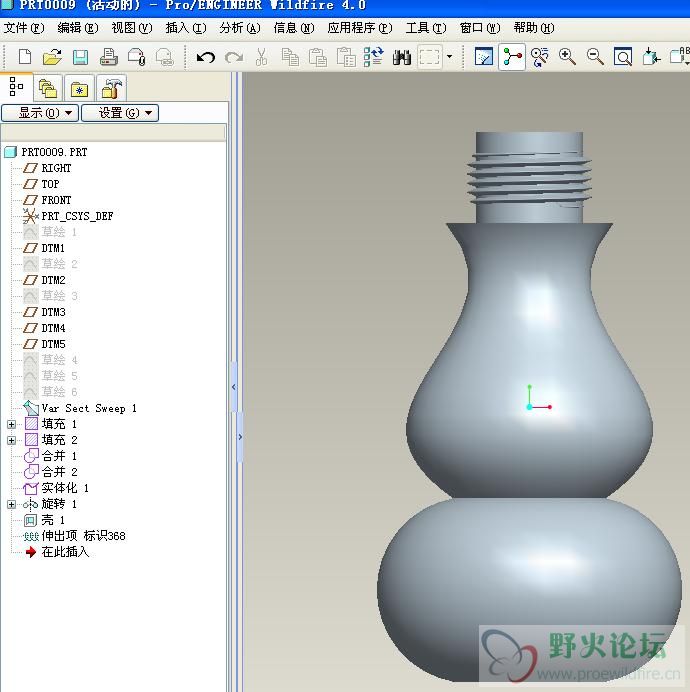
Task: Open the Find binoculars tool
Action: click(x=402, y=57)
